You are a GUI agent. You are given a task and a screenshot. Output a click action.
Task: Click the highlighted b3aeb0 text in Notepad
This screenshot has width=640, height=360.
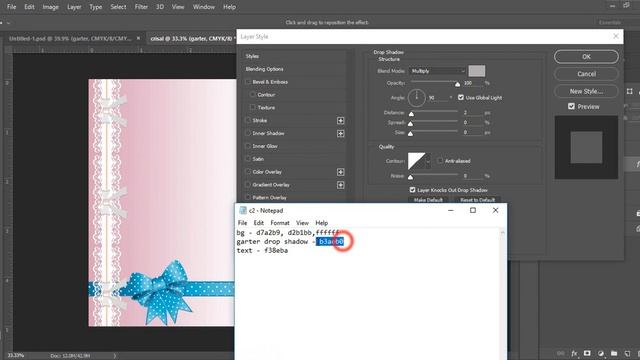pyautogui.click(x=330, y=242)
